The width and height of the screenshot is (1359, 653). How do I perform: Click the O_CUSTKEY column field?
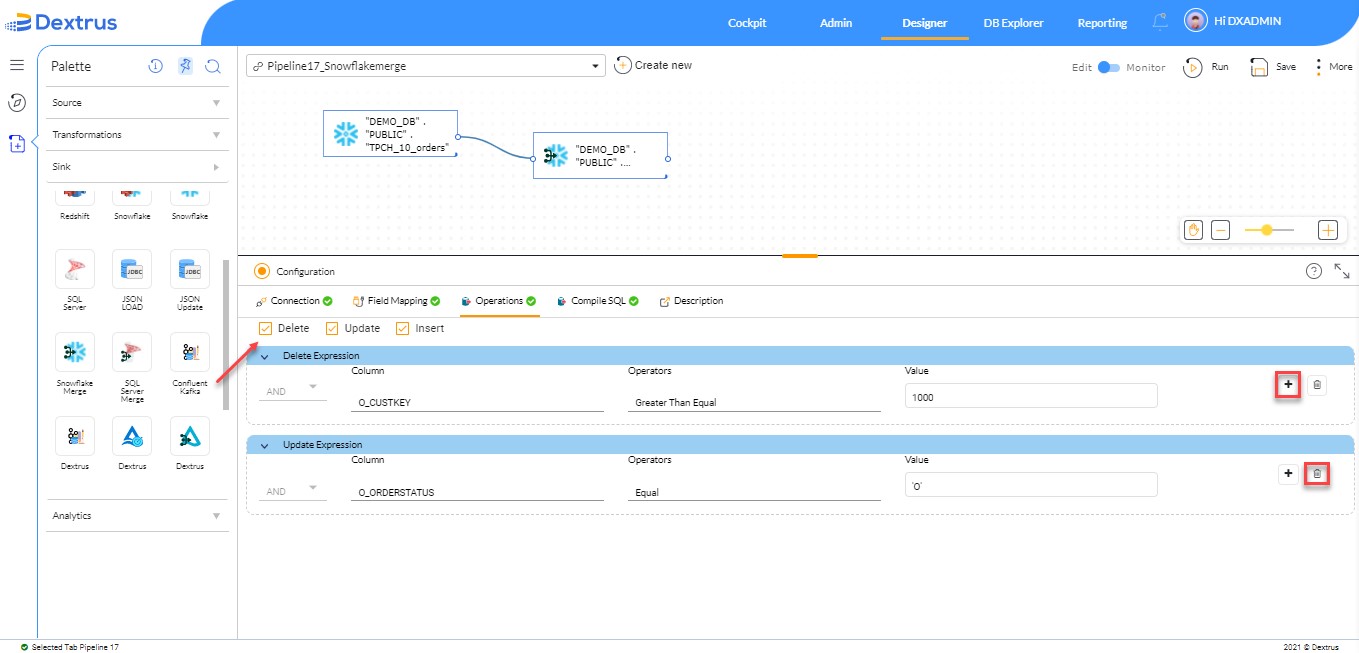(x=478, y=402)
